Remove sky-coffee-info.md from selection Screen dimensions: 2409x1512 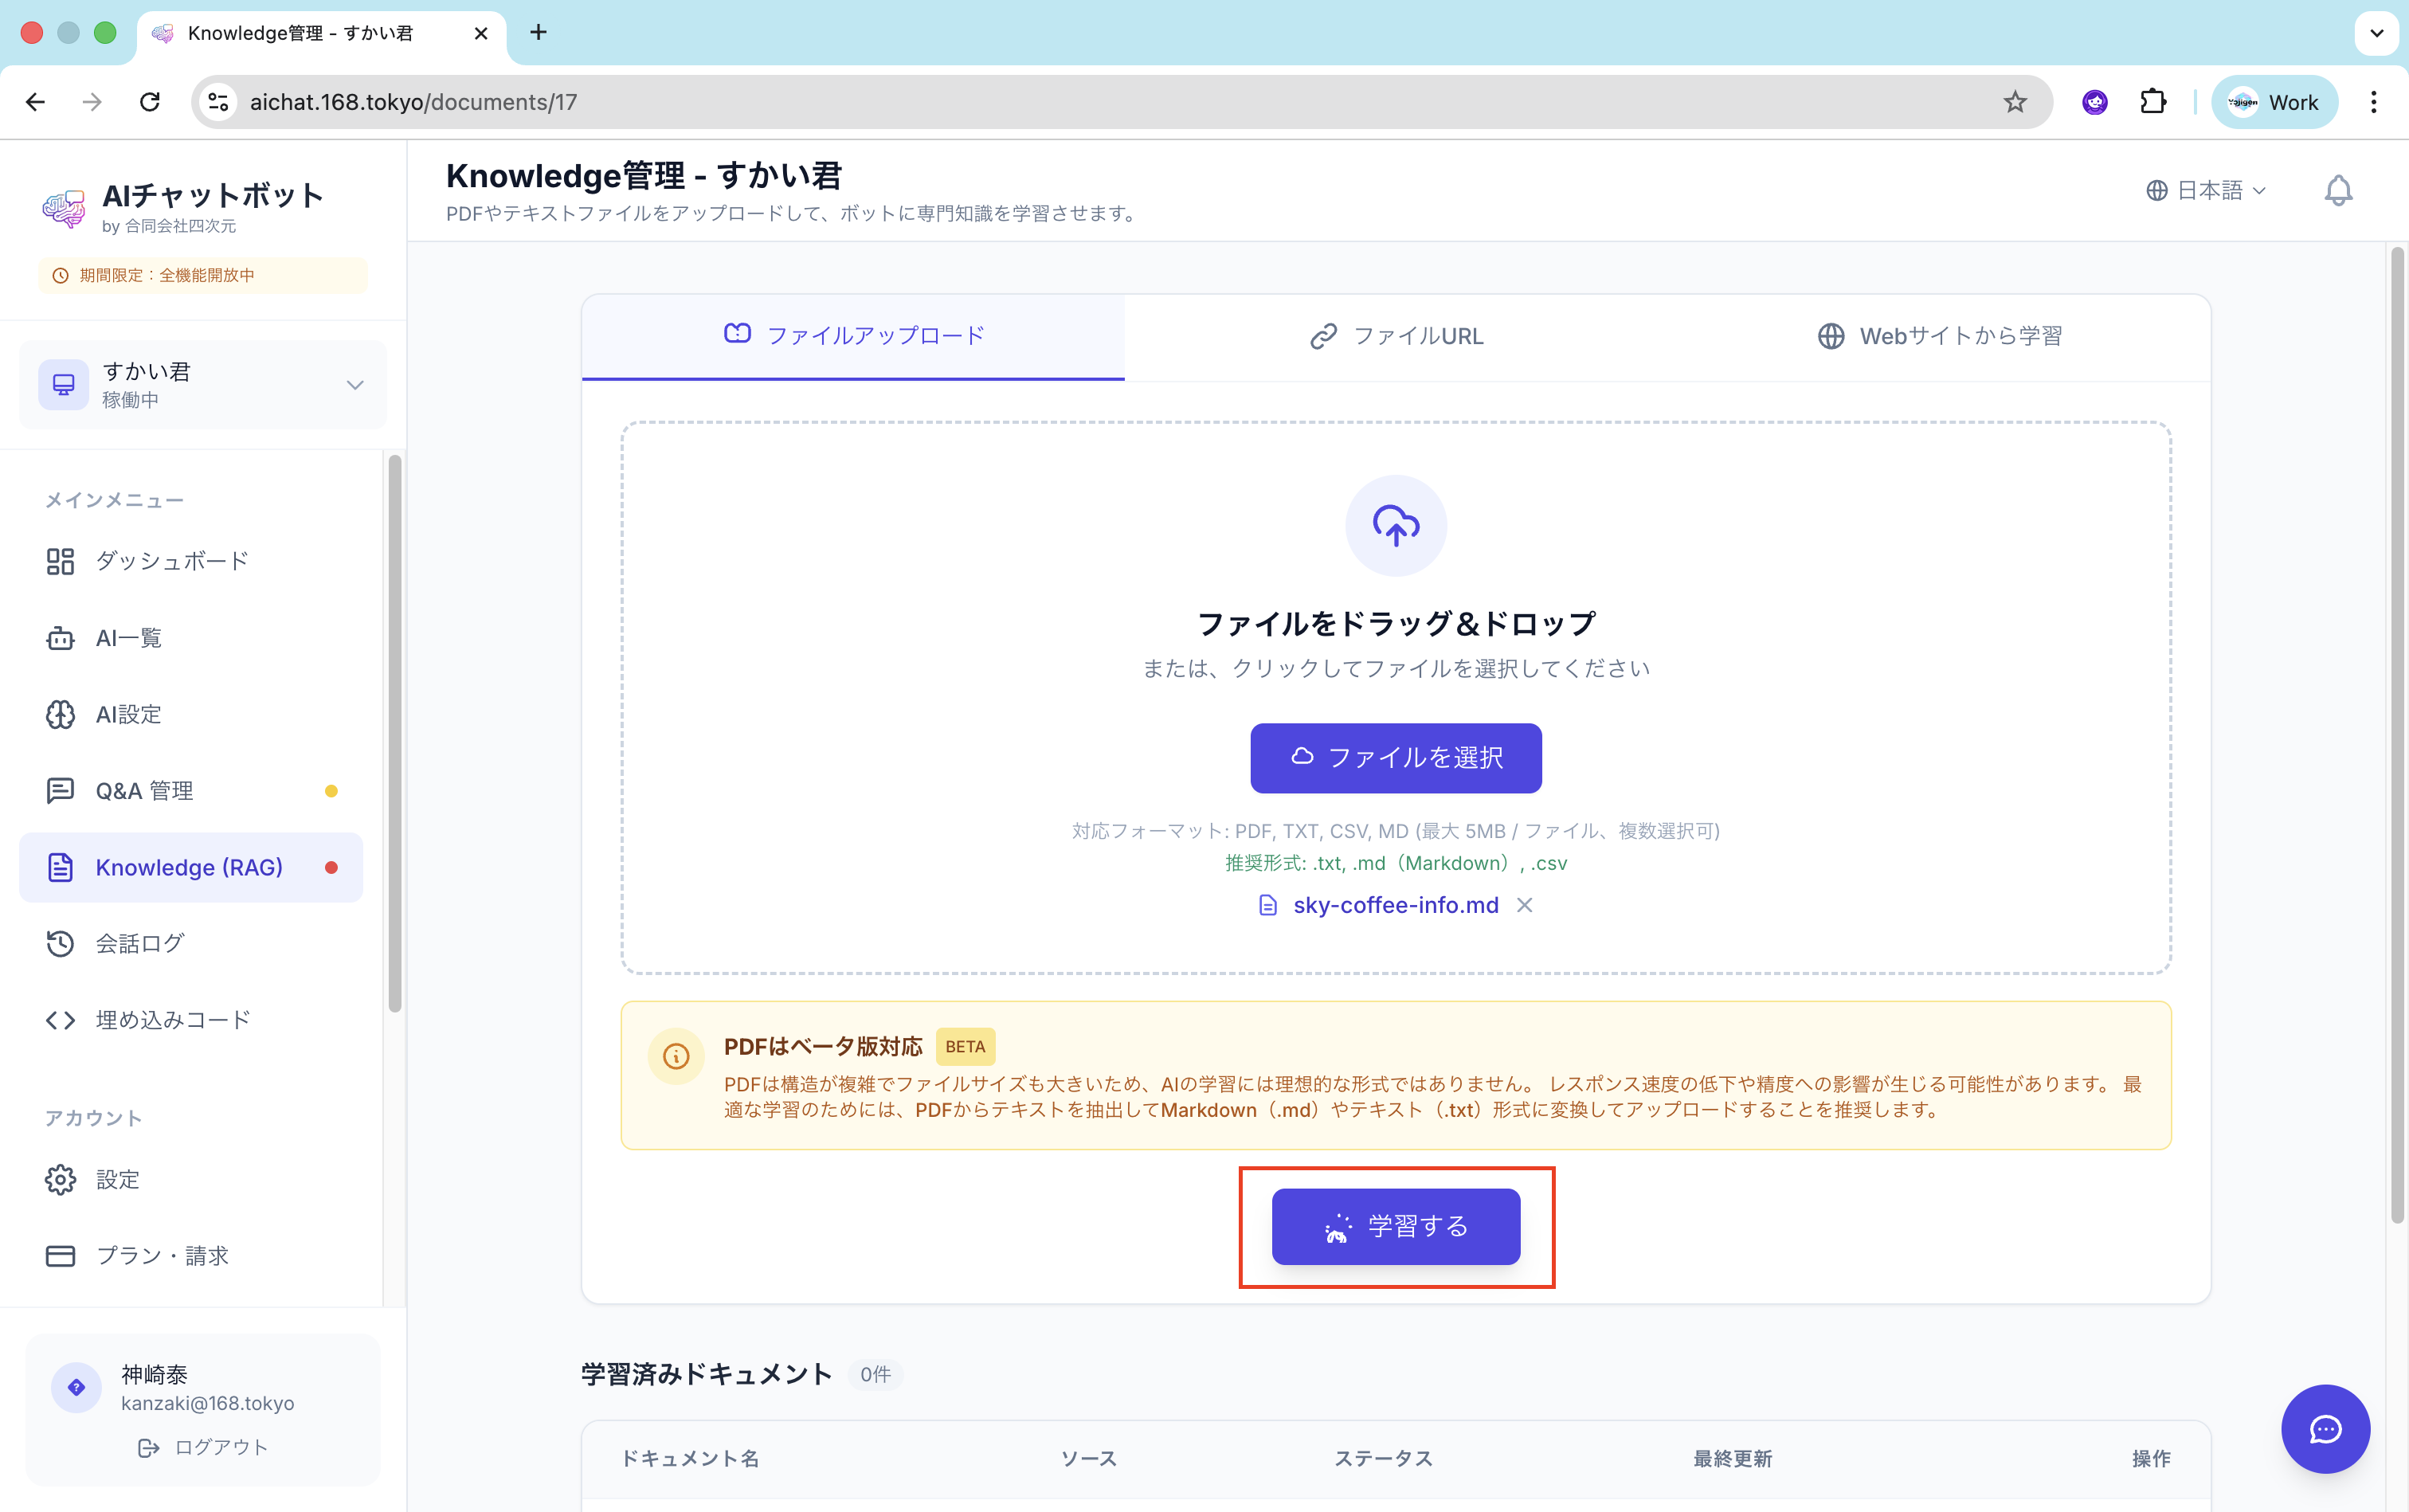[1524, 905]
